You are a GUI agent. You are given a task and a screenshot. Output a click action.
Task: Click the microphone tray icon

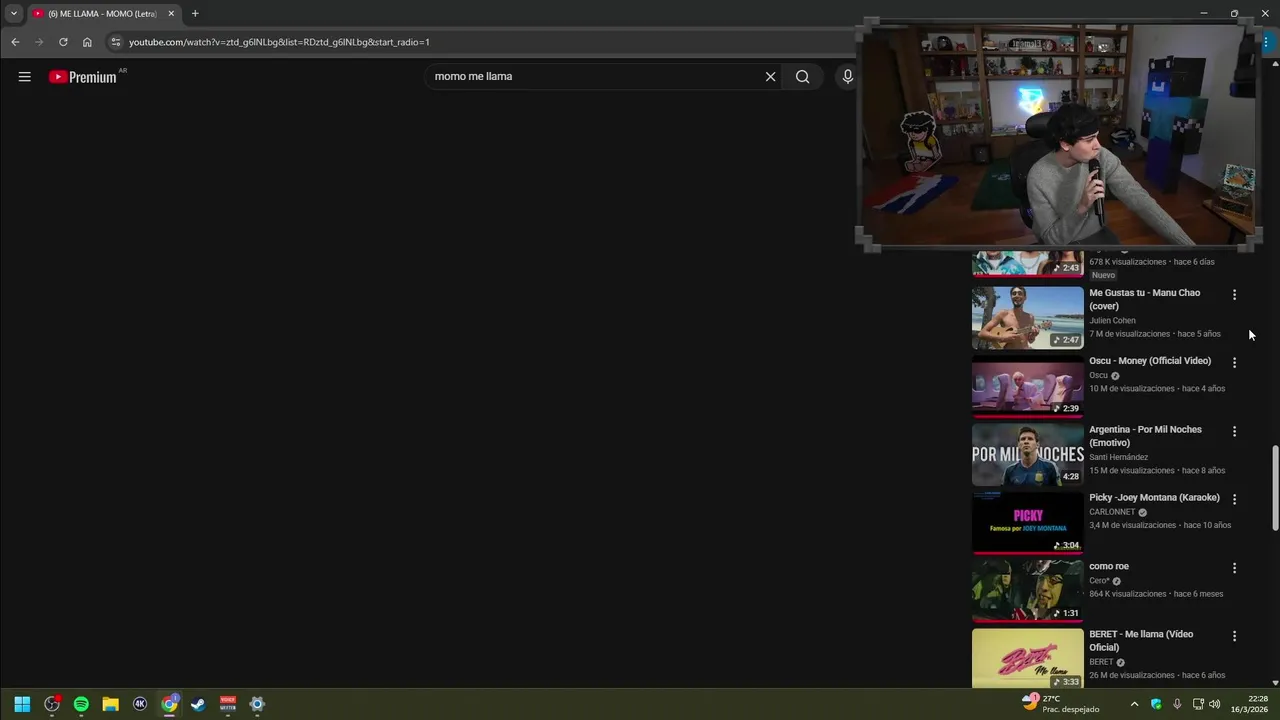pyautogui.click(x=1177, y=704)
